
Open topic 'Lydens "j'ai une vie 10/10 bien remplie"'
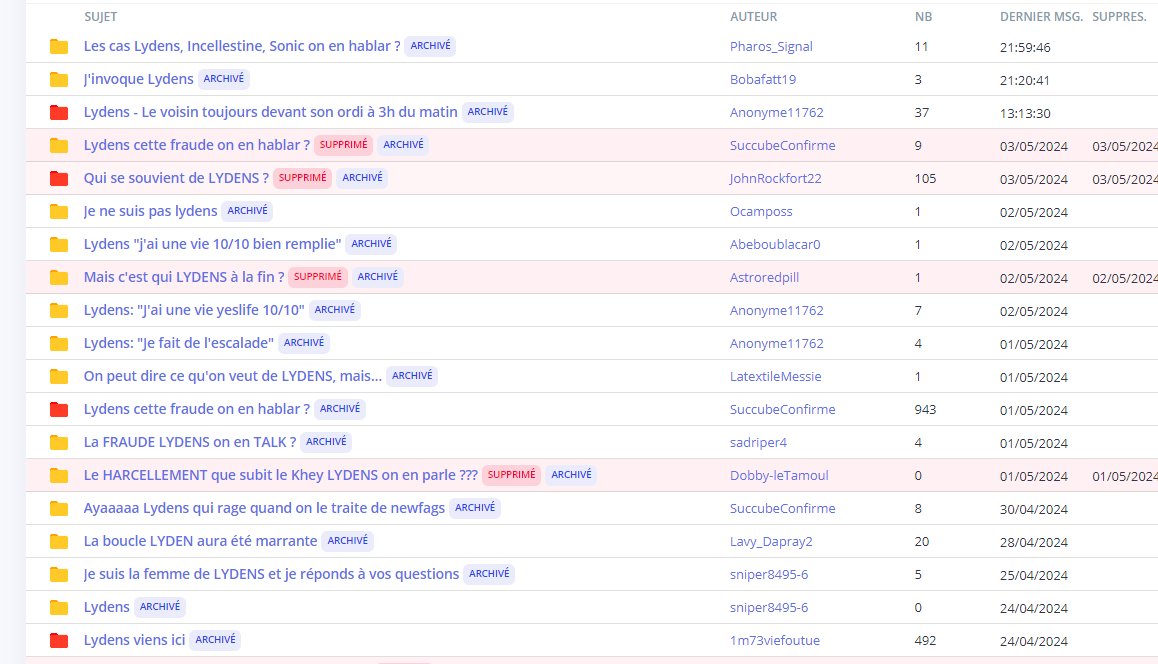click(x=213, y=244)
